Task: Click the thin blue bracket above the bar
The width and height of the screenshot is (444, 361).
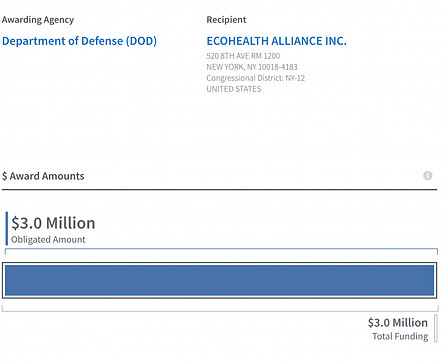Action: pyautogui.click(x=221, y=251)
